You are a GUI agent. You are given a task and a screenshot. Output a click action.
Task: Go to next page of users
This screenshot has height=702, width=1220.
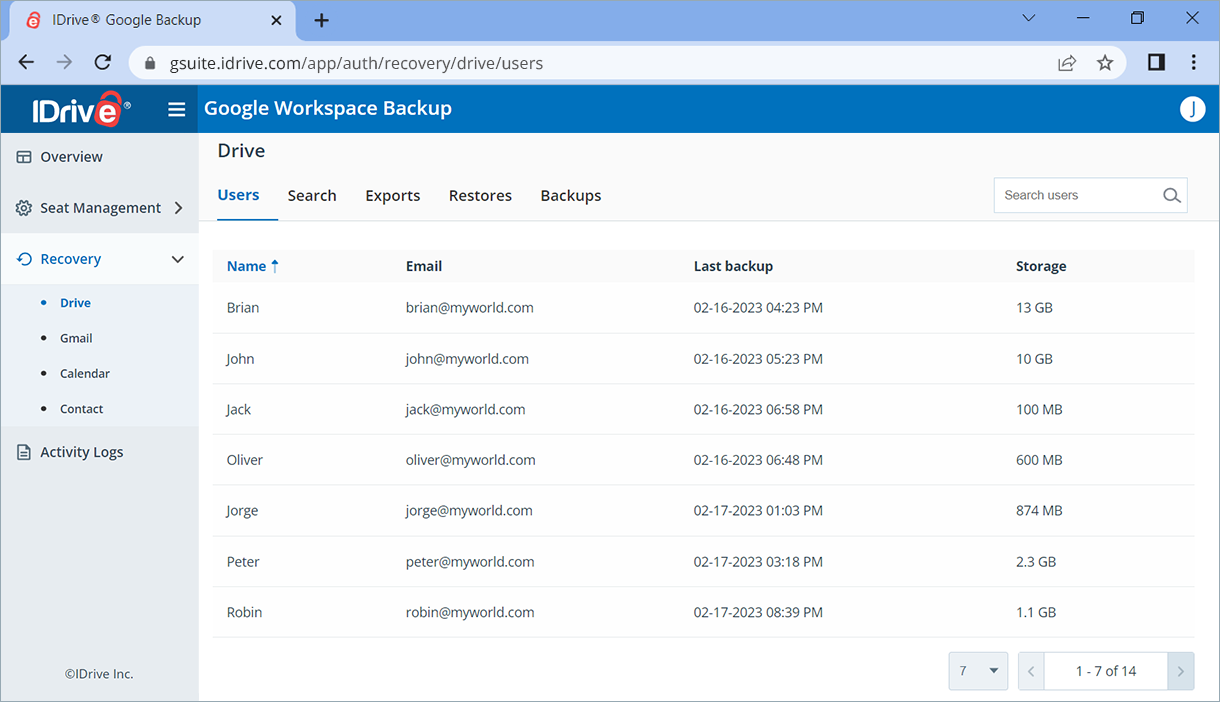coord(1181,671)
